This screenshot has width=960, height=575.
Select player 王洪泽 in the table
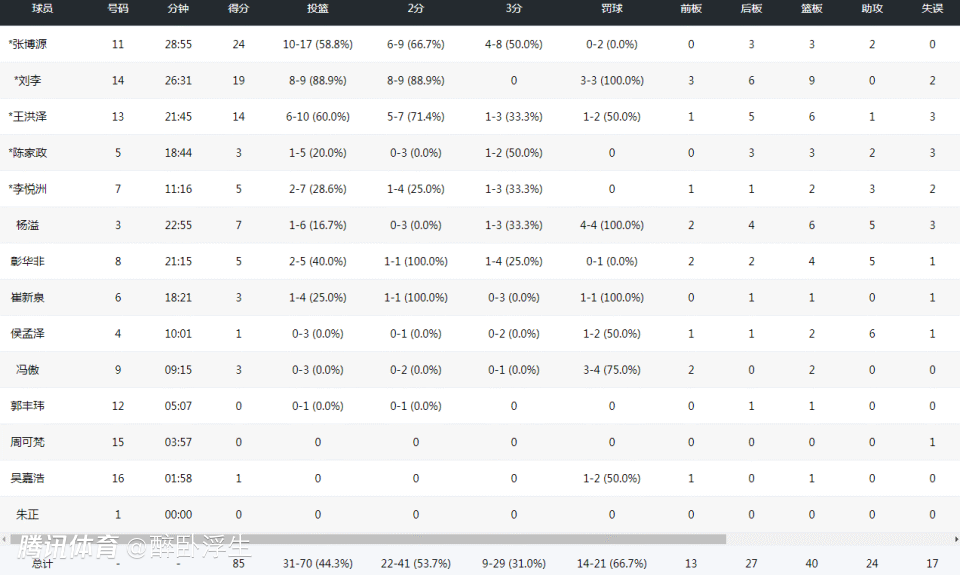(28, 116)
